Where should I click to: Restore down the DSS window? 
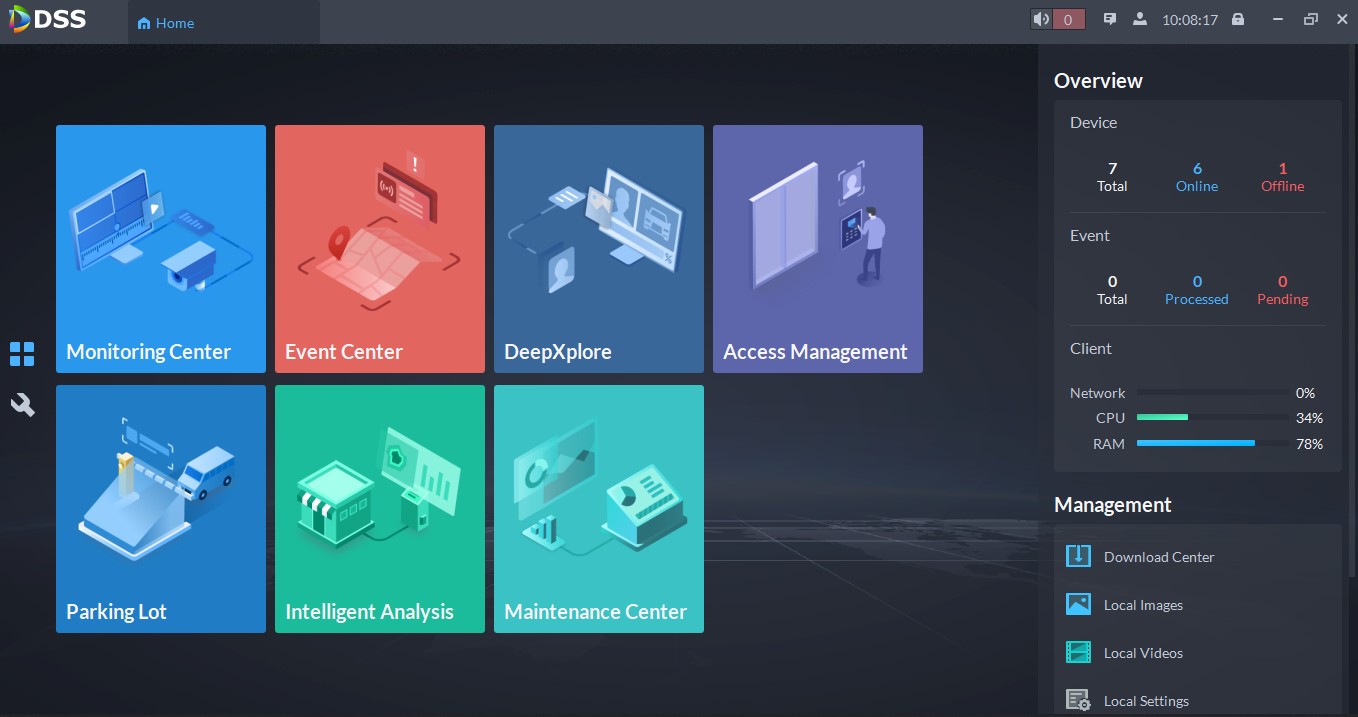(x=1310, y=19)
